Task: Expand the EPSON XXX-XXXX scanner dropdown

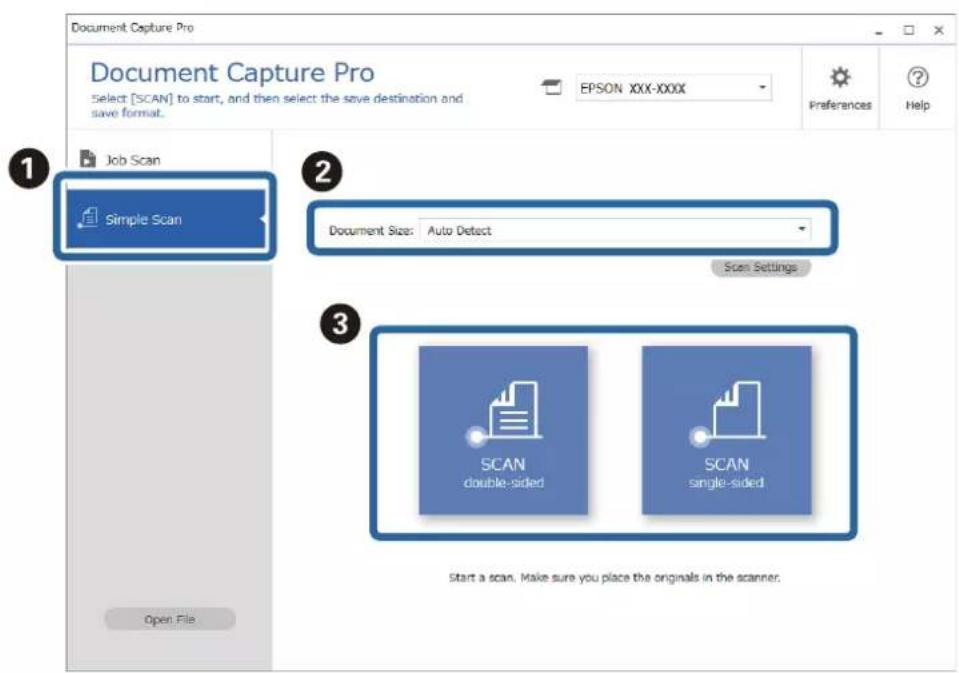Action: 673,88
